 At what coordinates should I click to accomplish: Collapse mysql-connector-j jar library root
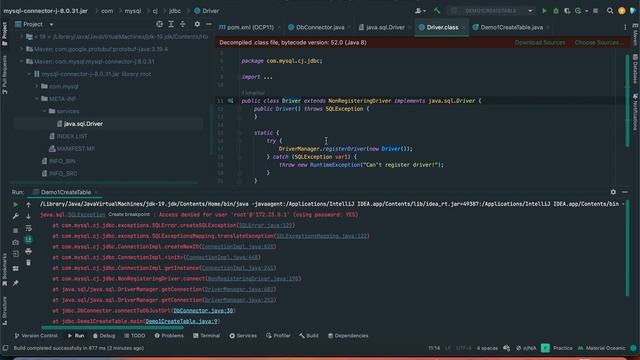29,74
